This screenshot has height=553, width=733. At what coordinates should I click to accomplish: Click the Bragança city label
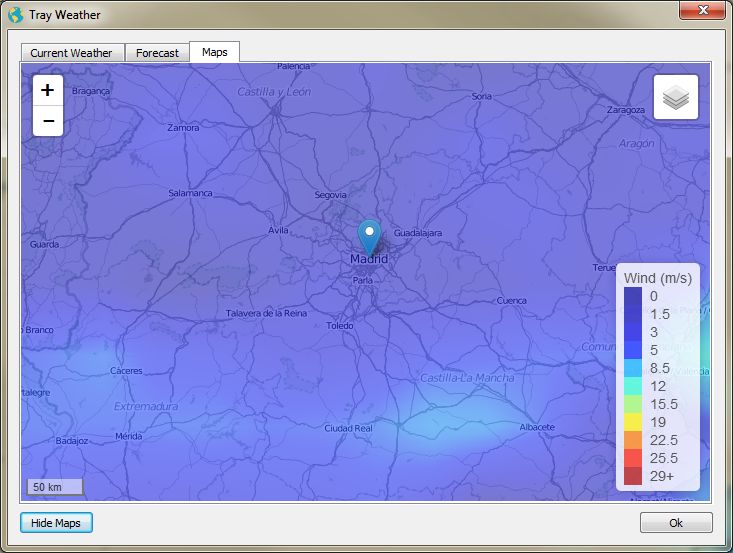[91, 91]
